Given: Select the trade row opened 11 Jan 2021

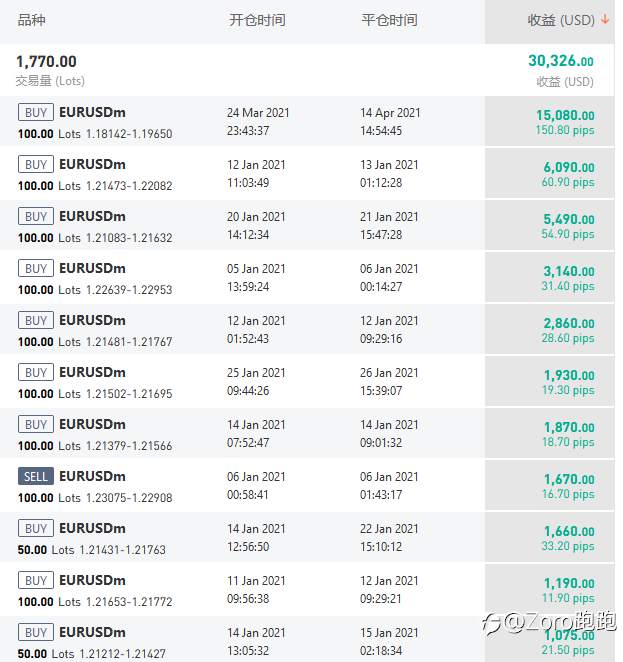Looking at the screenshot, I should (307, 589).
